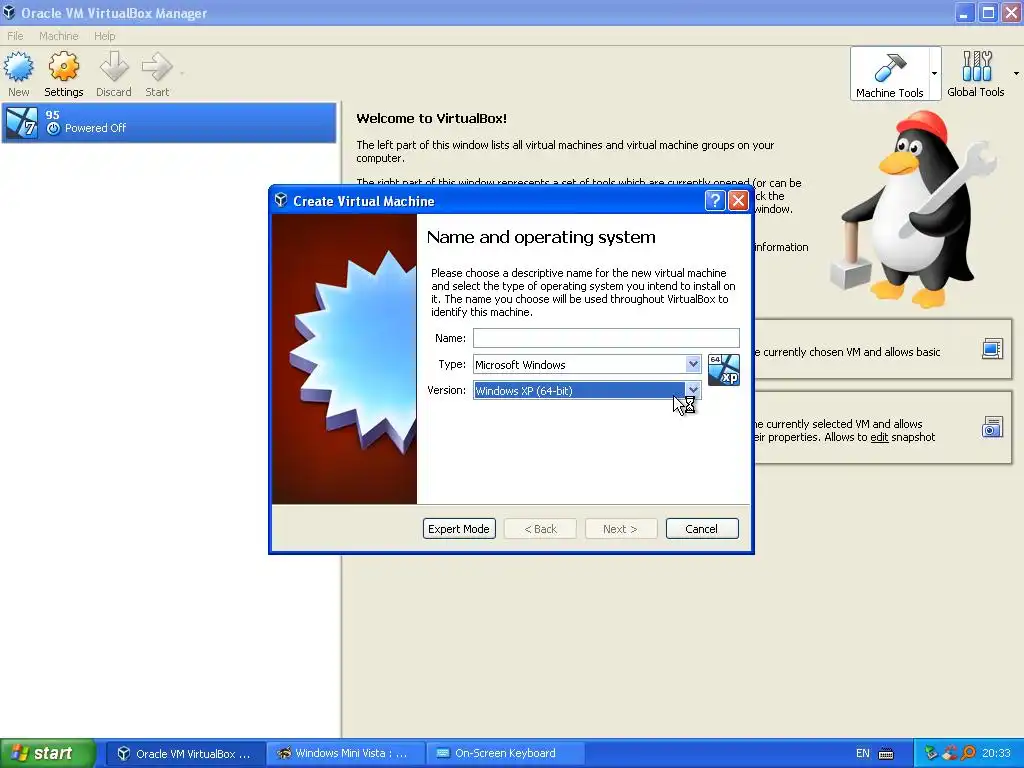The height and width of the screenshot is (768, 1024).
Task: Open the File menu
Action: click(15, 36)
